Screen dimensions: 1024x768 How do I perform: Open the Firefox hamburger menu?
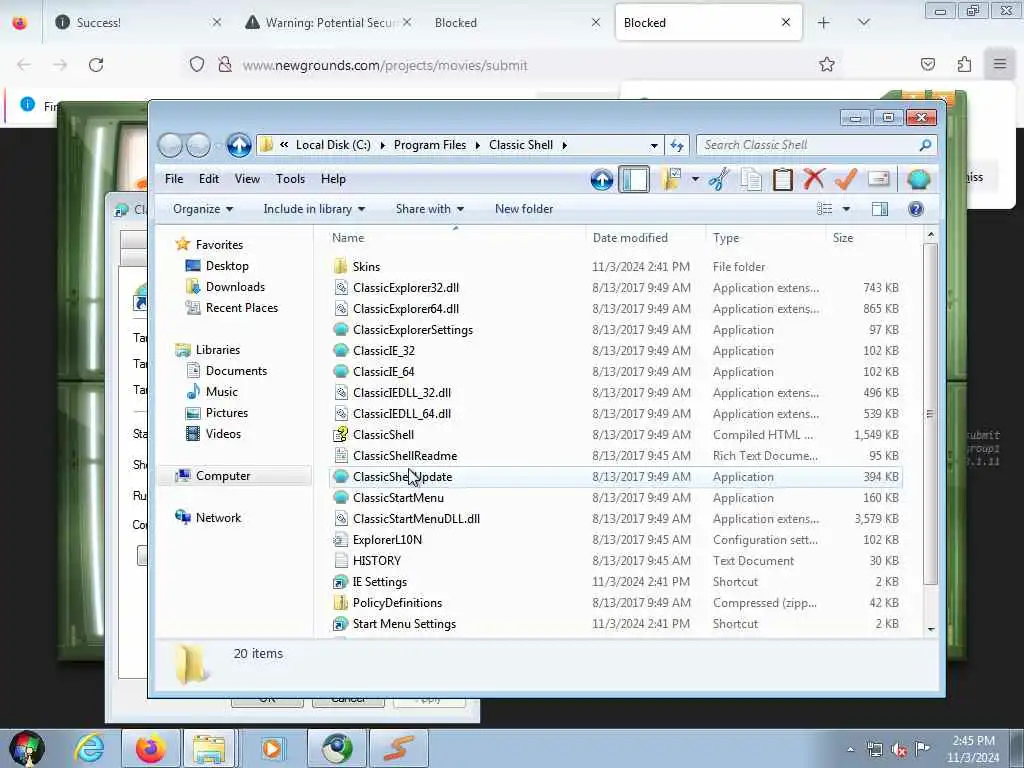(999, 64)
